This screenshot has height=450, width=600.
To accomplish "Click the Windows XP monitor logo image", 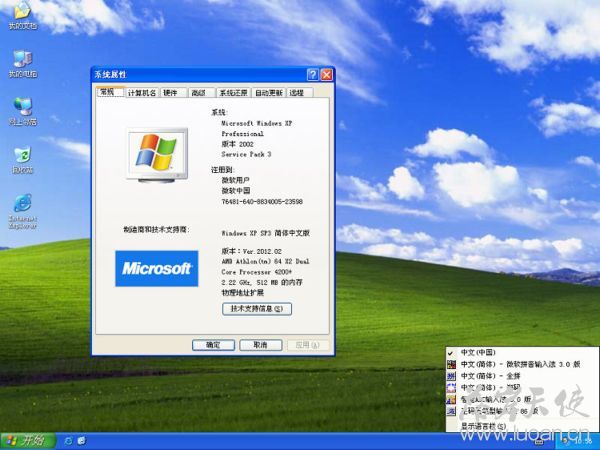I will [157, 155].
